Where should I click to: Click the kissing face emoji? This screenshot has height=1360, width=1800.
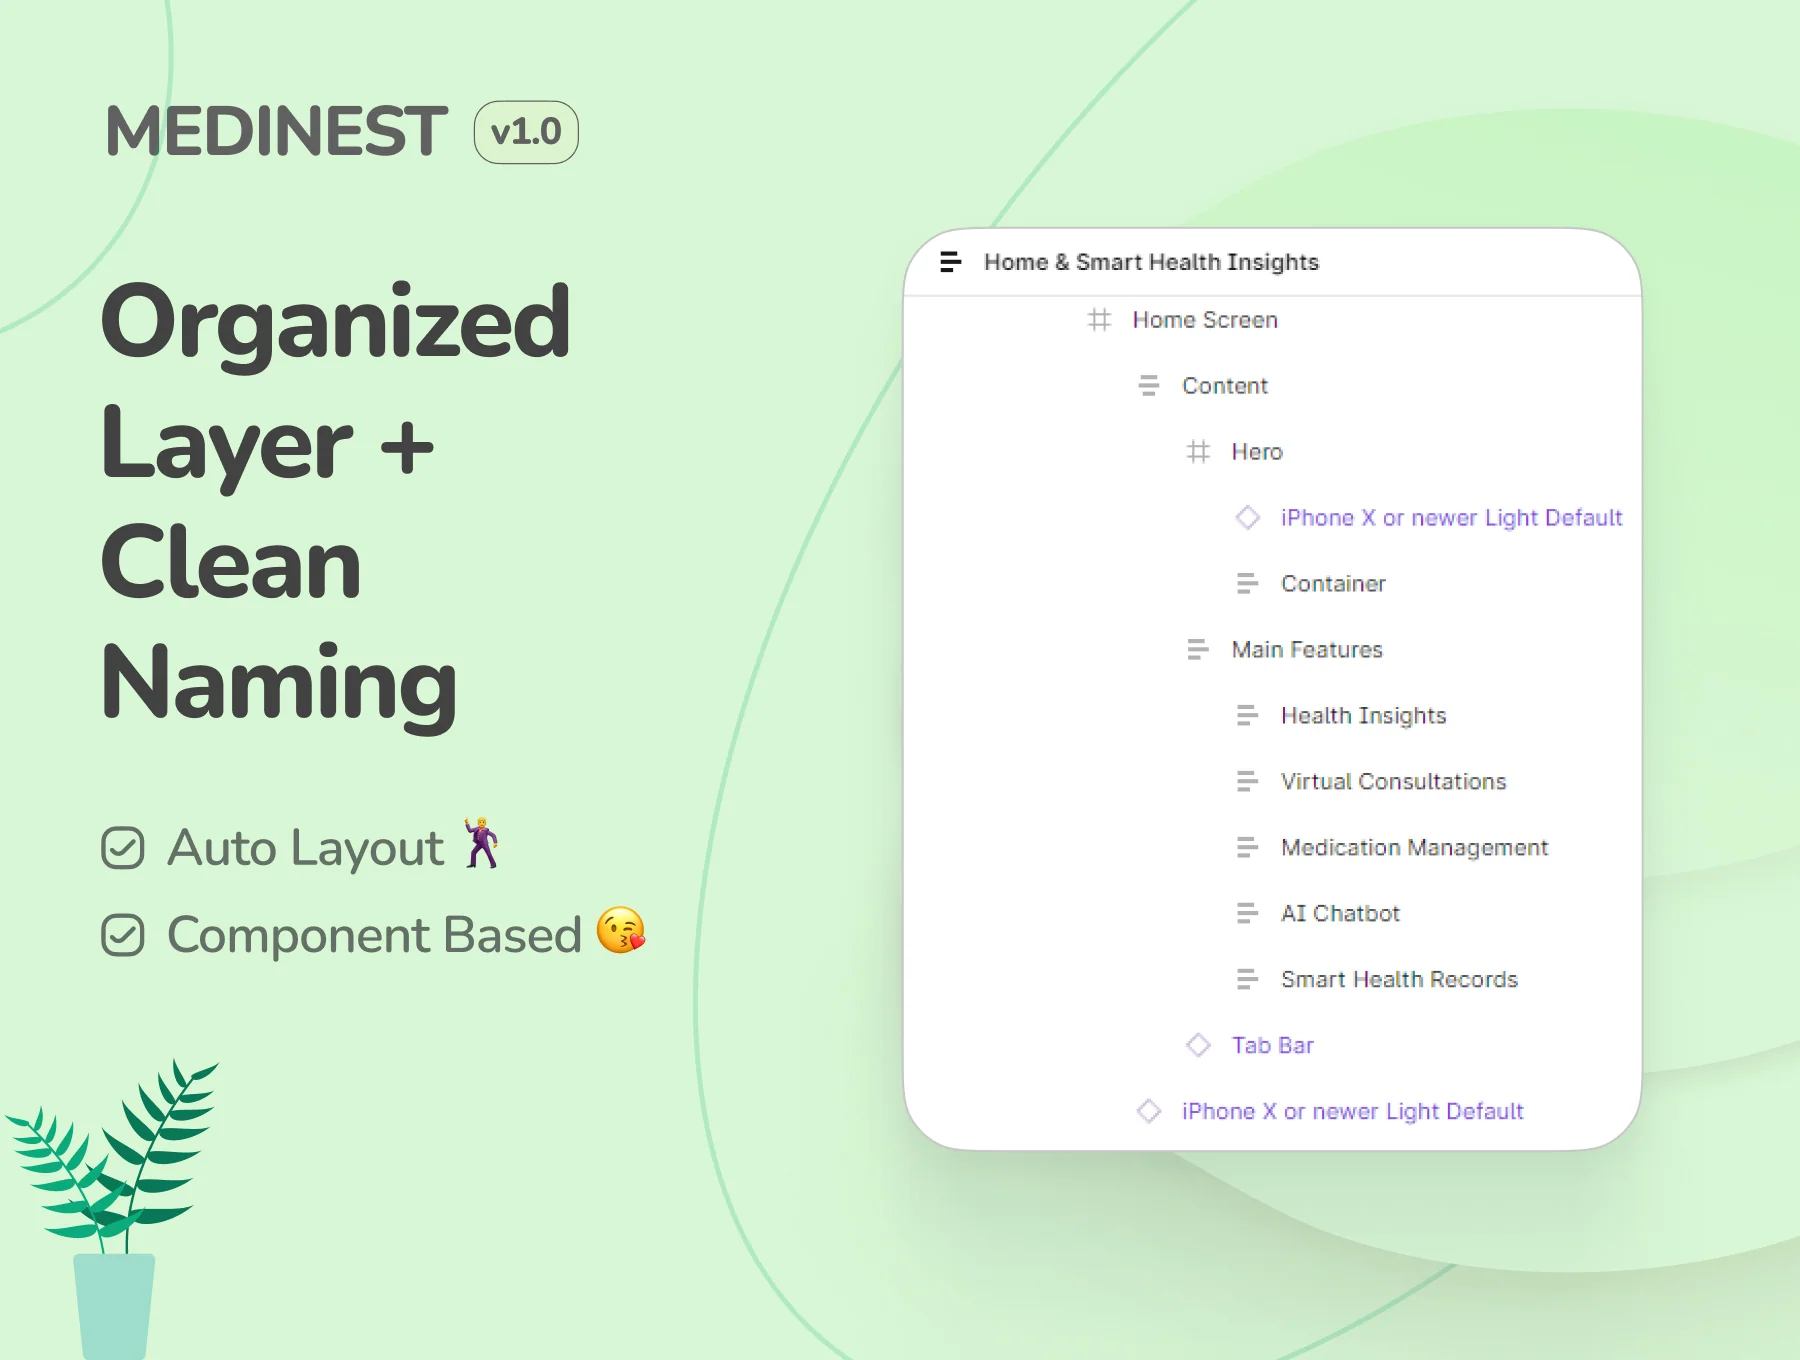coord(621,930)
